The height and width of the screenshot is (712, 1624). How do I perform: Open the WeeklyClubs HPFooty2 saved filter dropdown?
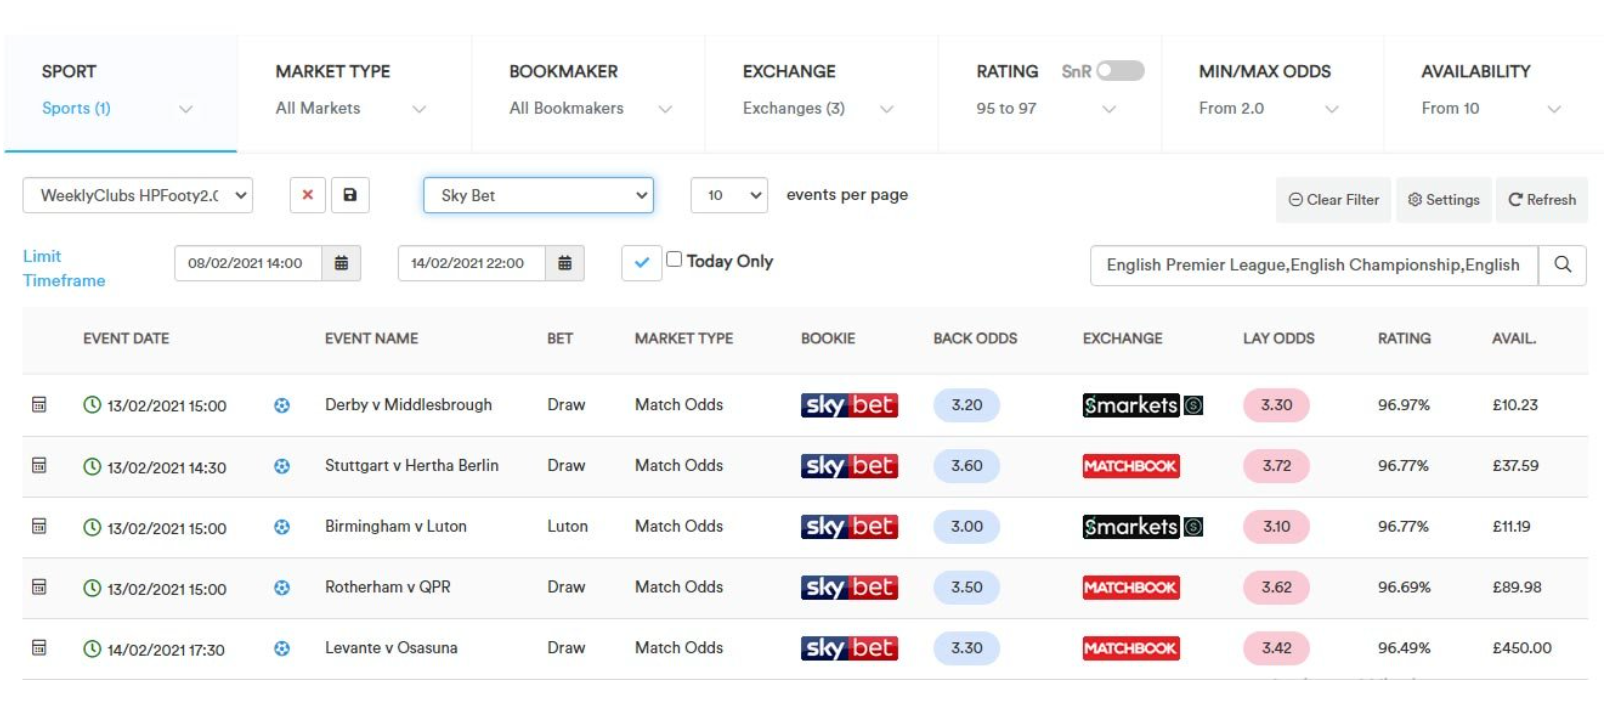coord(138,195)
